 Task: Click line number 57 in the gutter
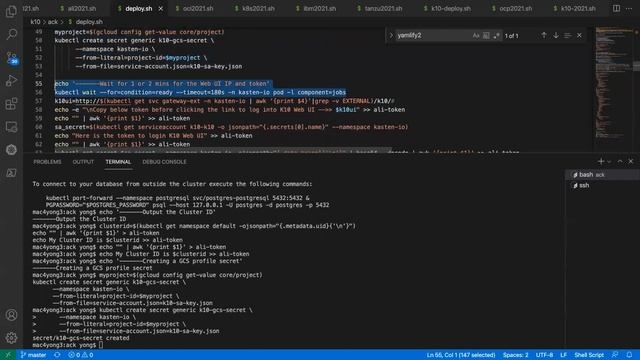pos(38,101)
